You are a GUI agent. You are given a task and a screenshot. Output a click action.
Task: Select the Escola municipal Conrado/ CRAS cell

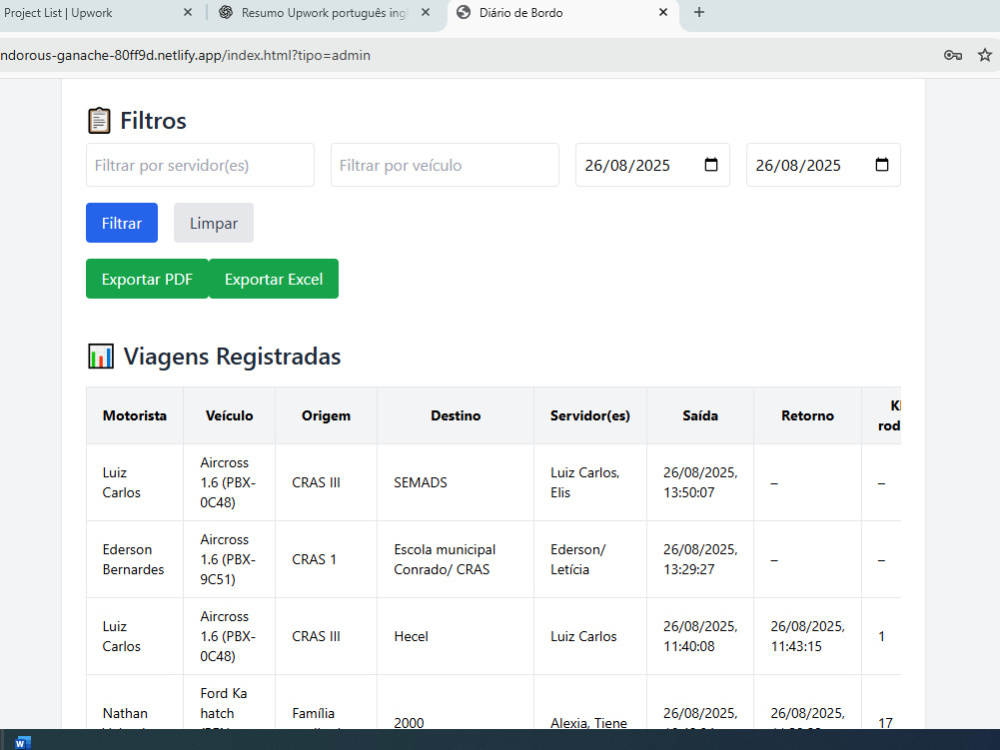click(x=455, y=559)
